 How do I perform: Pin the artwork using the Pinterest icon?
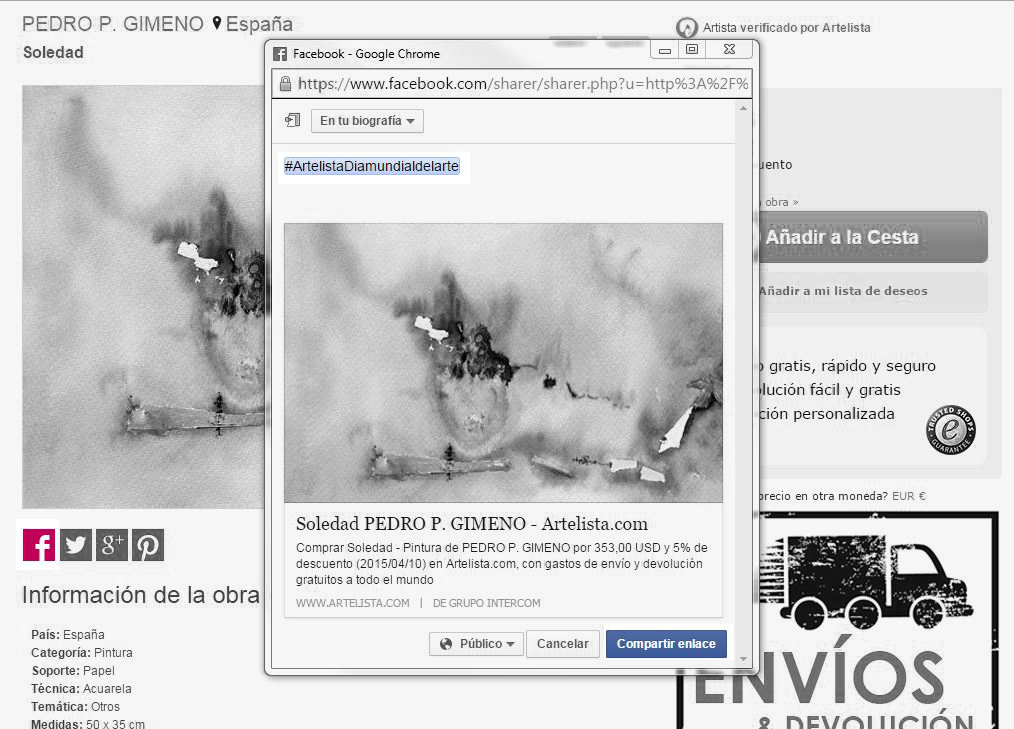point(148,545)
